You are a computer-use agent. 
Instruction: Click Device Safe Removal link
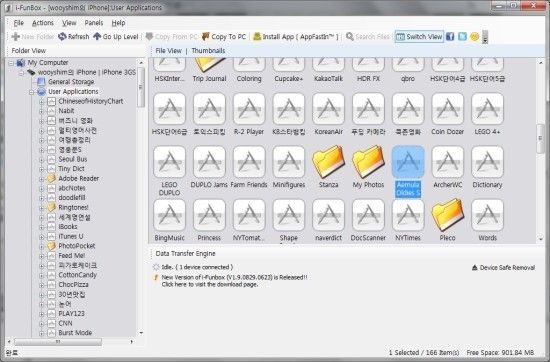point(503,268)
